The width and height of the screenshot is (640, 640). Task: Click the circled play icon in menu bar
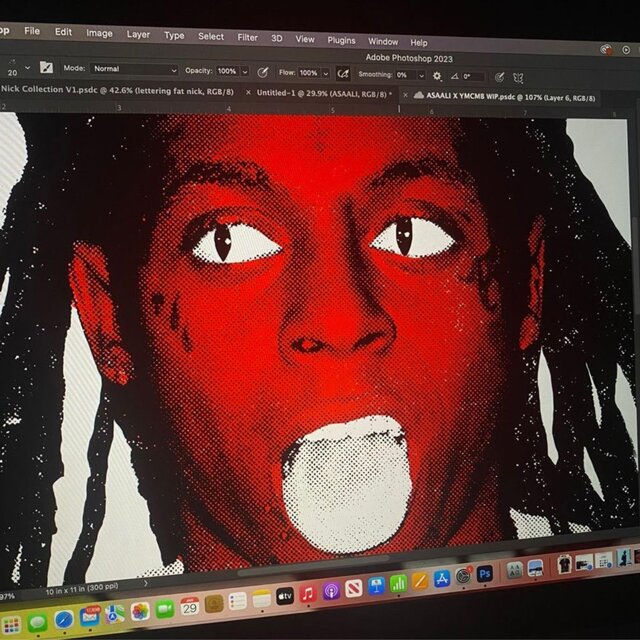click(626, 50)
